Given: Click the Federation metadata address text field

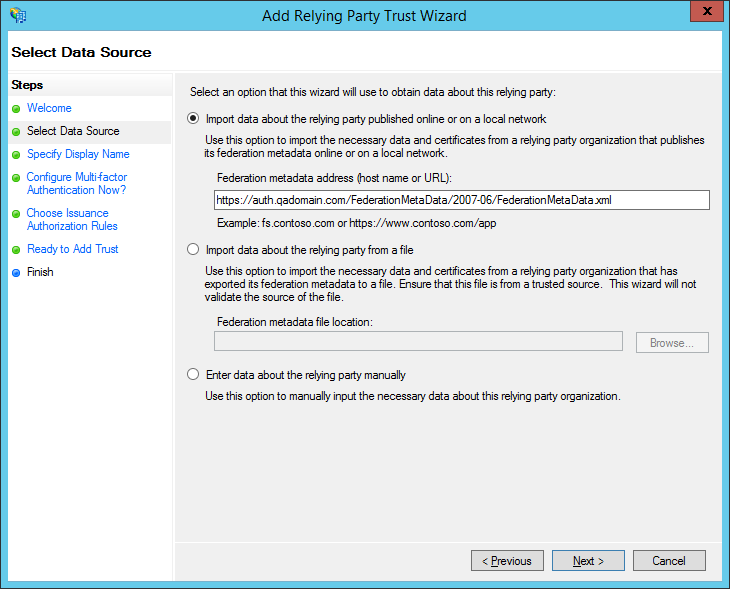Looking at the screenshot, I should (x=462, y=200).
